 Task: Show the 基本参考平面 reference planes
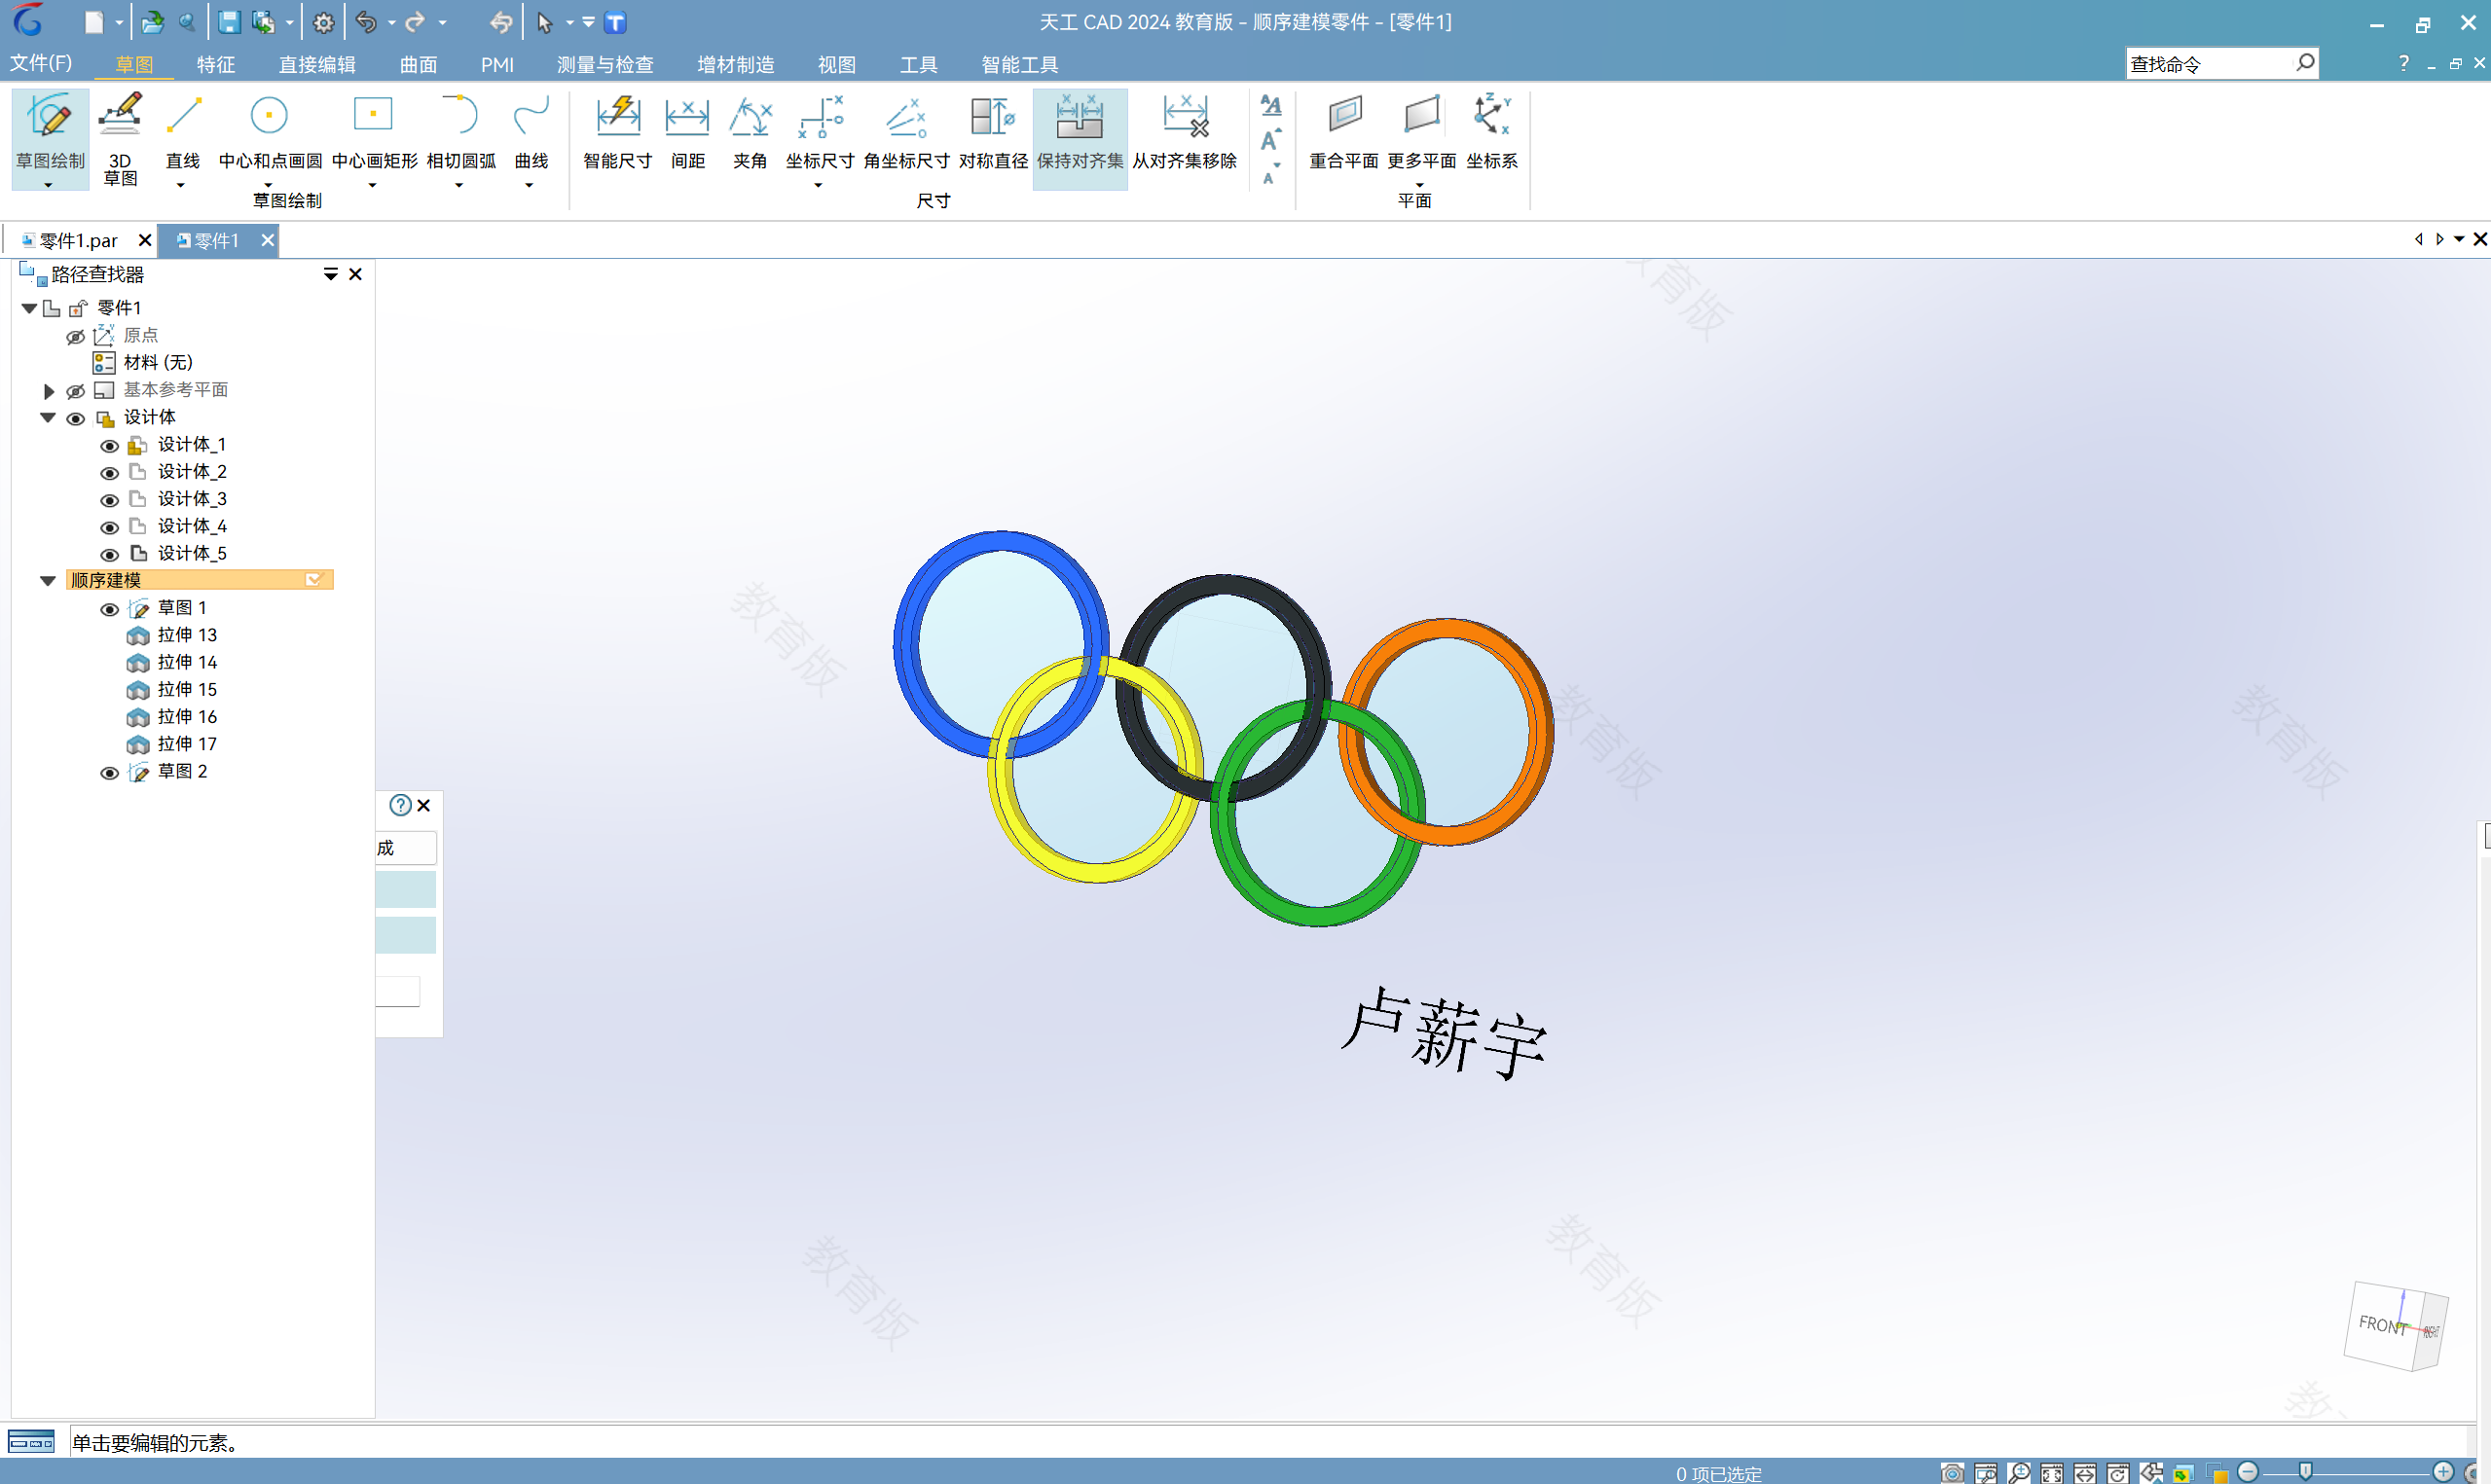pyautogui.click(x=75, y=391)
